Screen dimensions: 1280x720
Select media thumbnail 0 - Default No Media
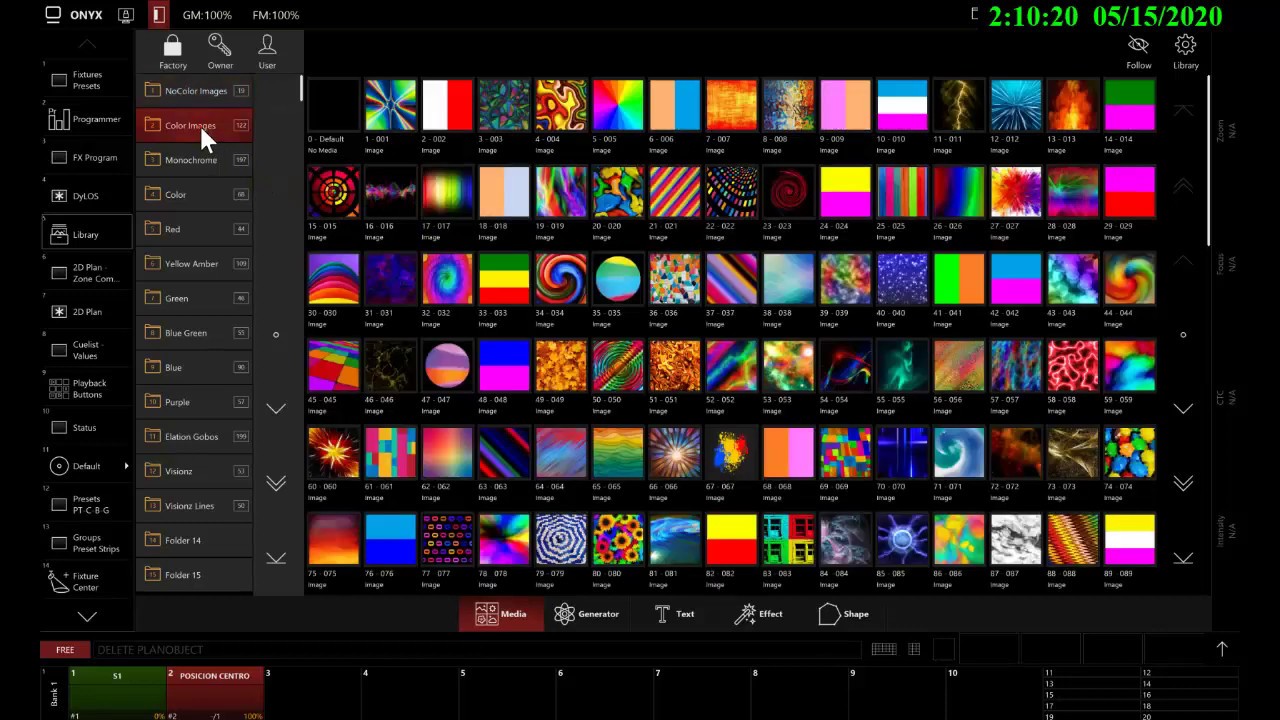coord(333,105)
